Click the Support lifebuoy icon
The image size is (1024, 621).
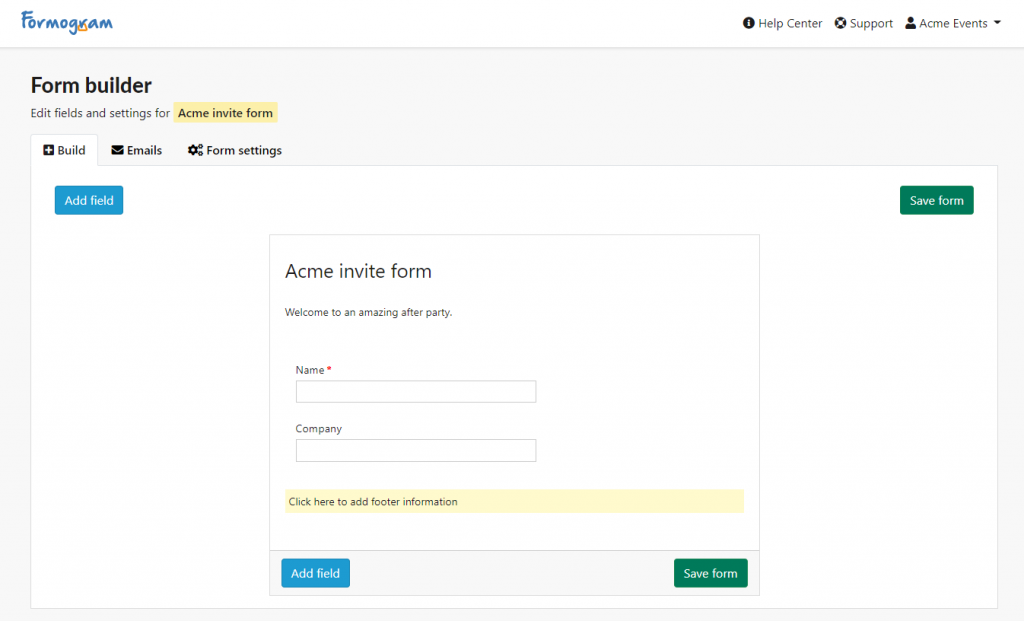(840, 23)
